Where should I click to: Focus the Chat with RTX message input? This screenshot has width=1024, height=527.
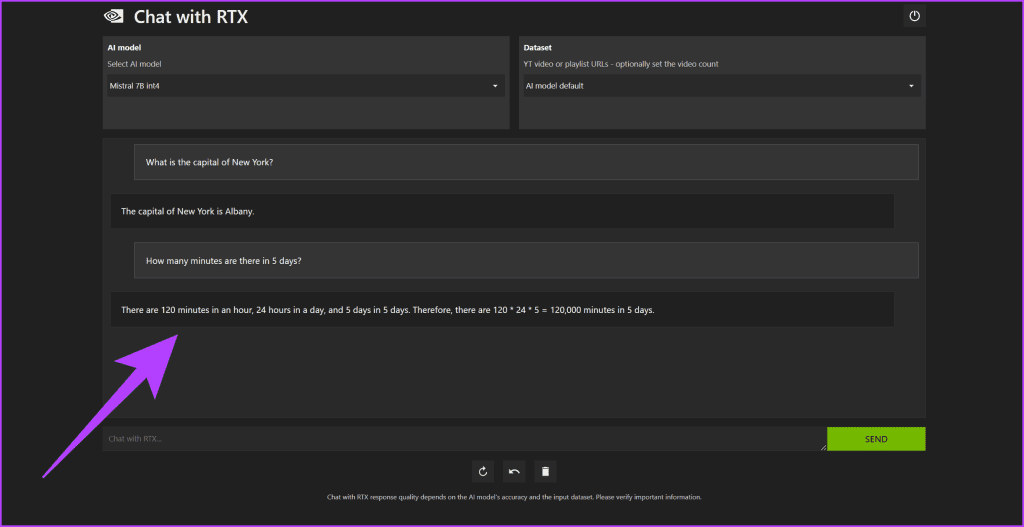click(x=464, y=439)
